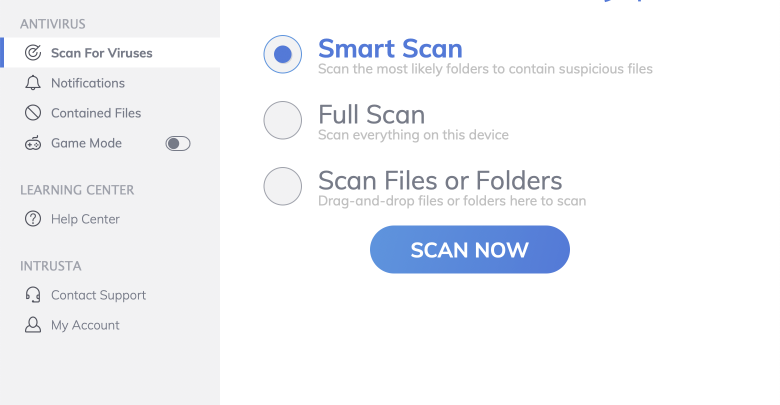The image size is (780, 405).
Task: Click the Smart Scan heading text
Action: pos(390,48)
